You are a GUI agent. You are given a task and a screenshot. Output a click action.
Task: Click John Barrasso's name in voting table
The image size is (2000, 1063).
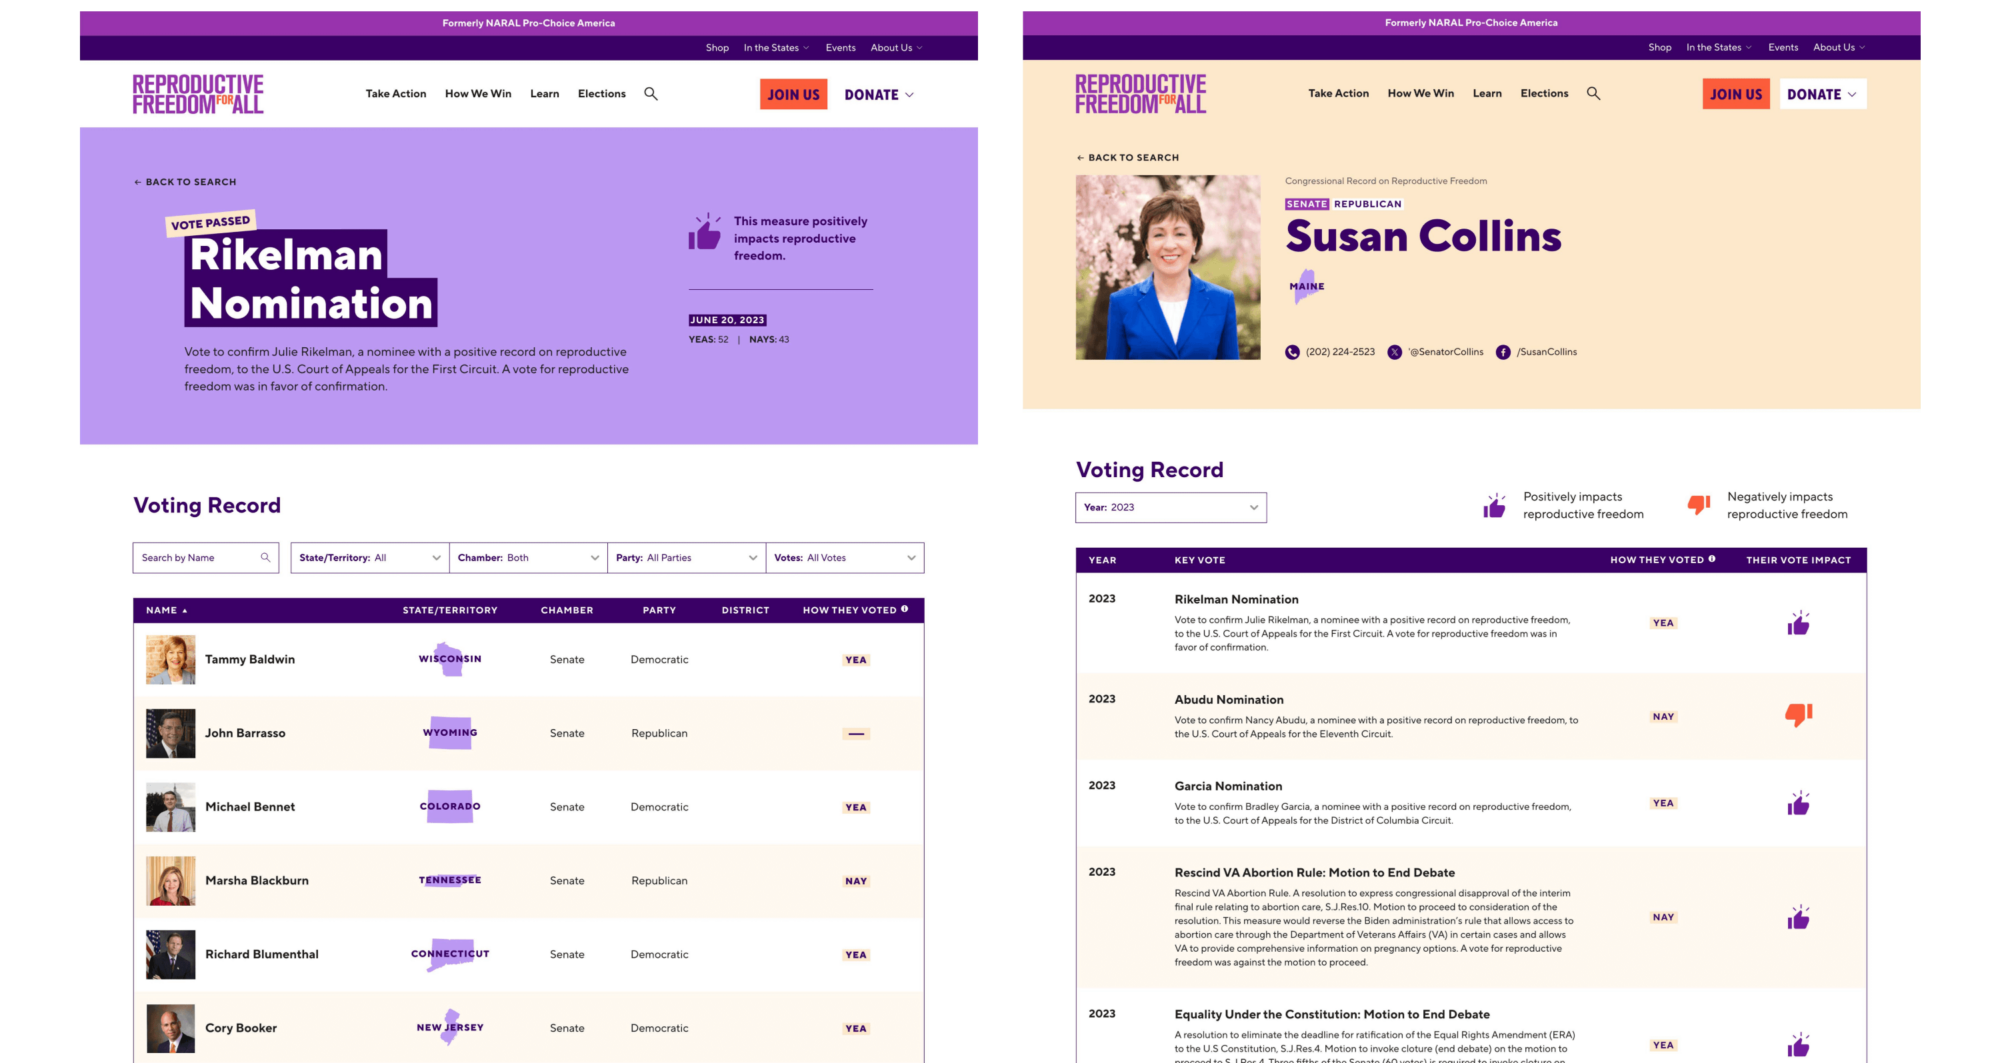(245, 733)
